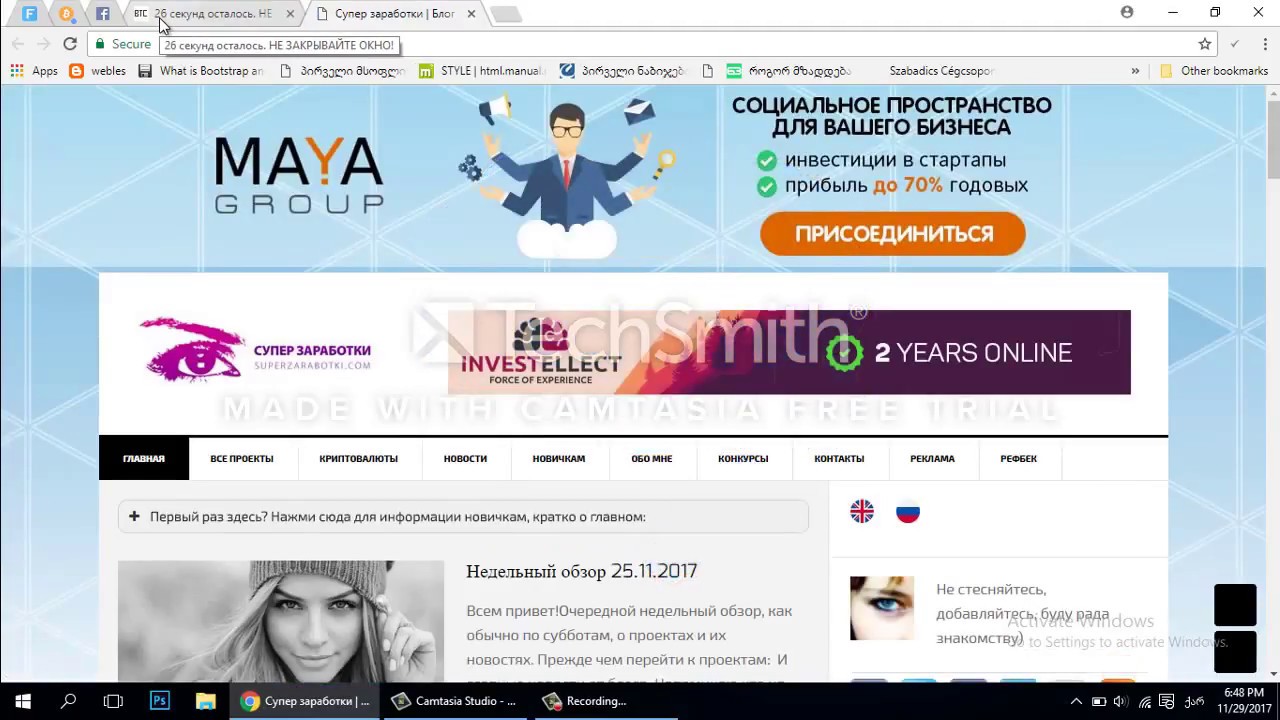Click the Investellect 2 Years Online banner
The image size is (1280, 720).
pyautogui.click(x=789, y=352)
